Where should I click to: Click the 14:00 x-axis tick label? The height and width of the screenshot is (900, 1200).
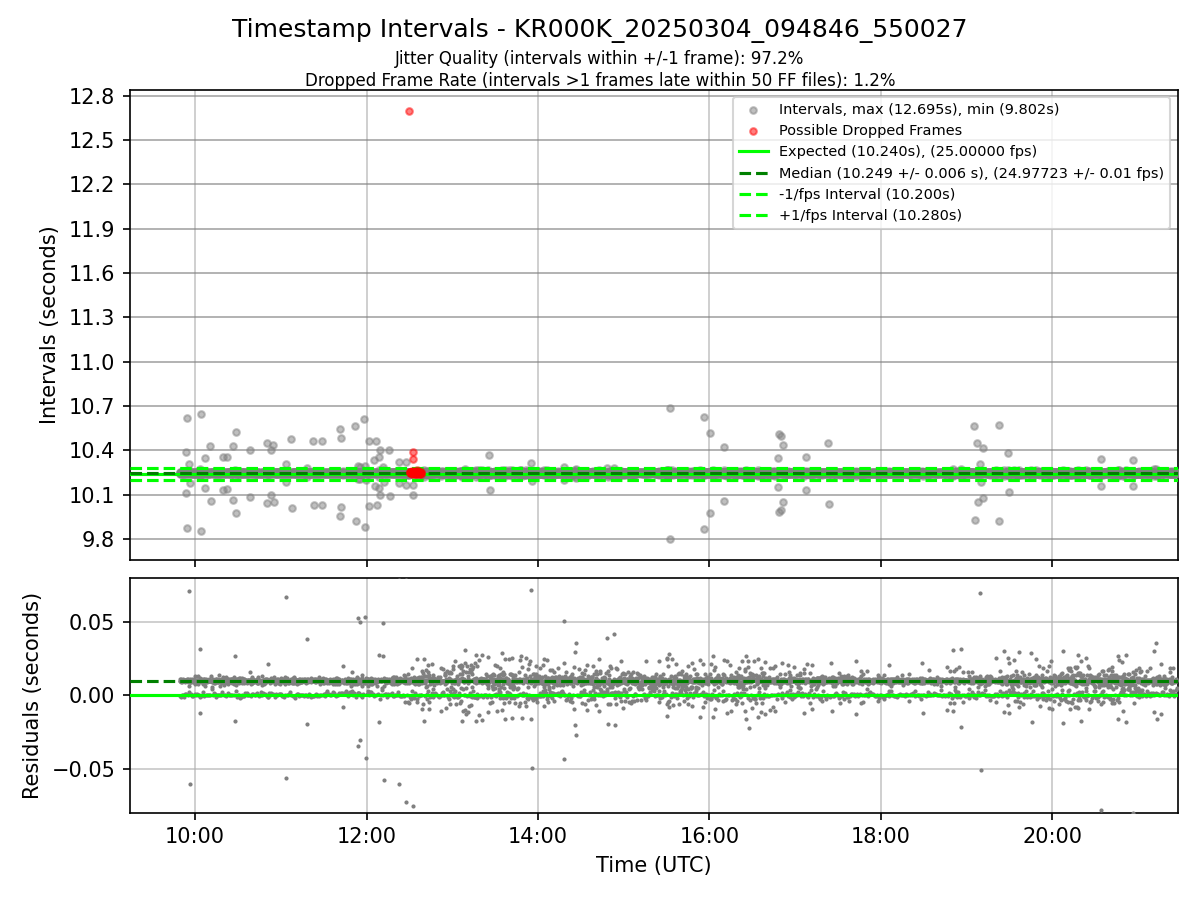pos(538,835)
